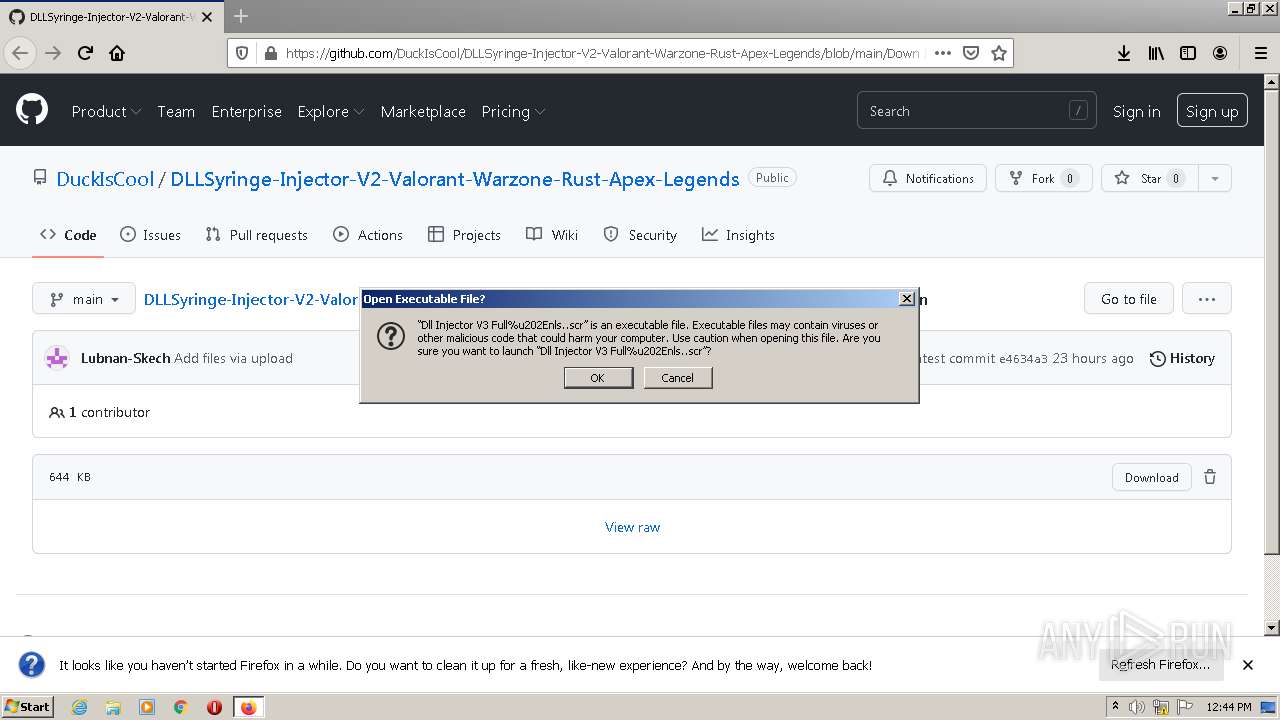Screen dimensions: 1280x720
Task: Open Firefox home page icon
Action: click(x=117, y=53)
